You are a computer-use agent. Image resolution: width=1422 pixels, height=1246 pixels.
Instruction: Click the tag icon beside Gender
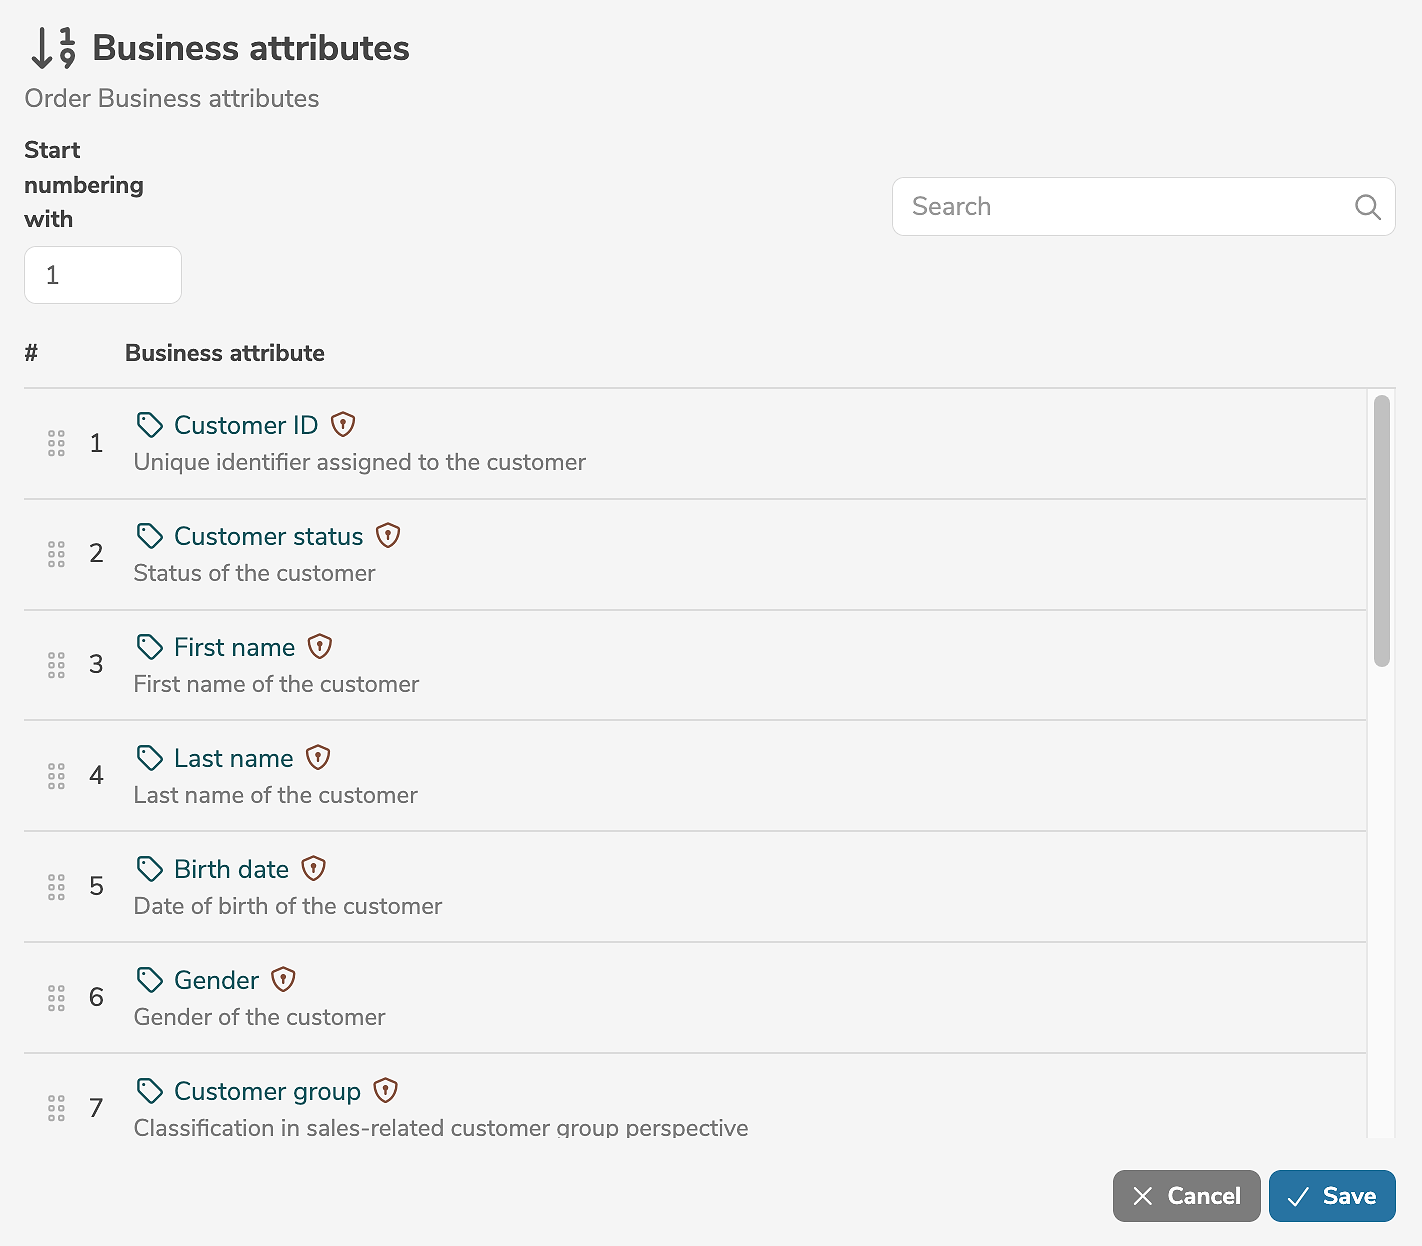[150, 980]
